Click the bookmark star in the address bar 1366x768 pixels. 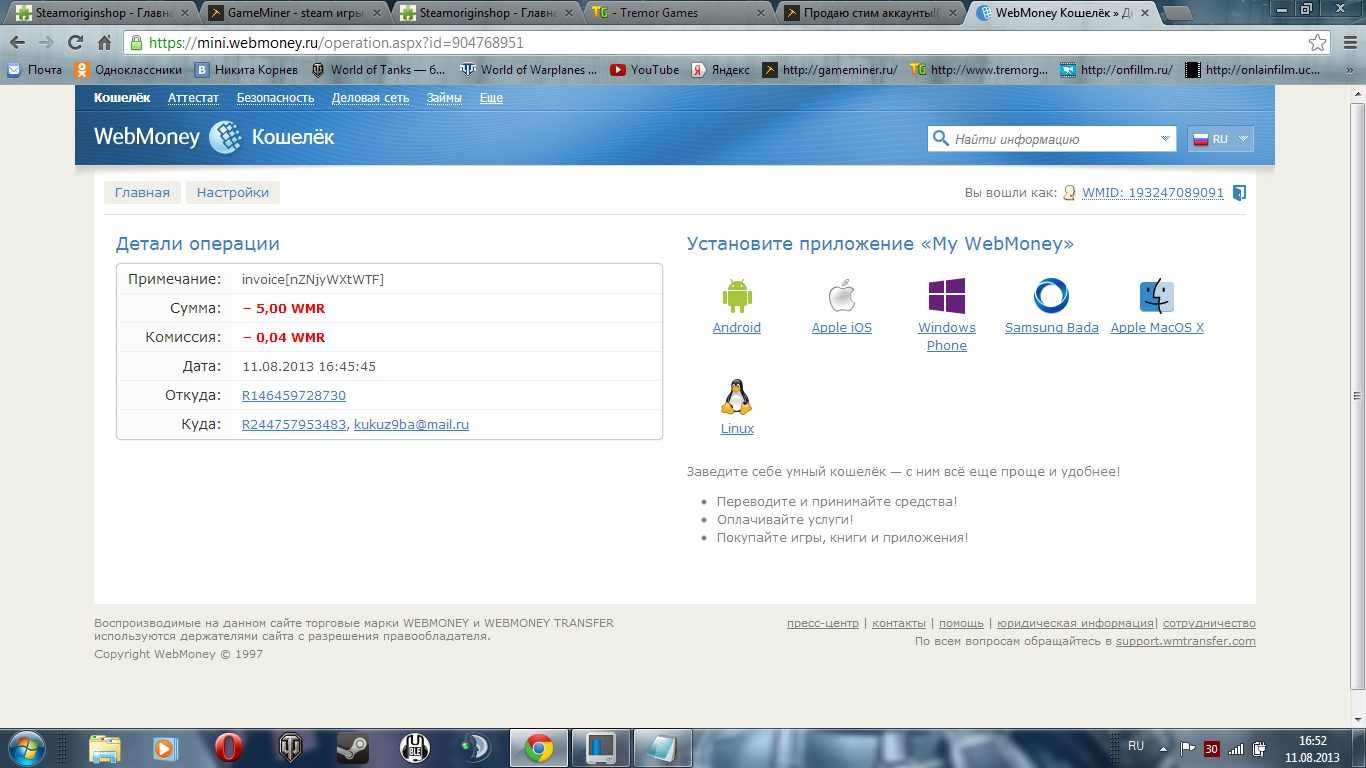[1319, 43]
